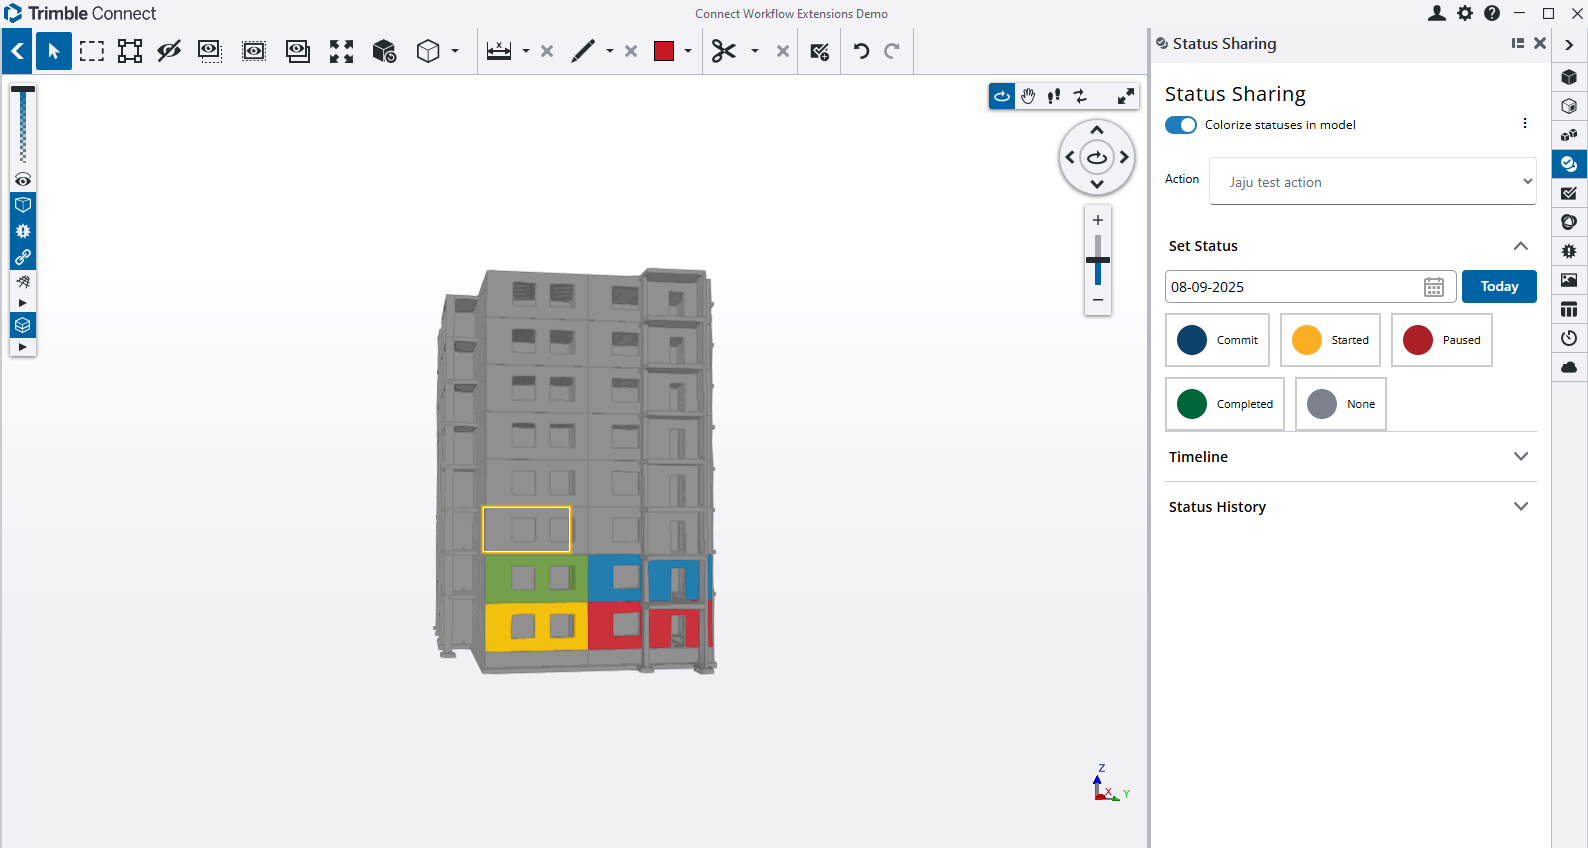Click the red markup color swatch

(664, 52)
